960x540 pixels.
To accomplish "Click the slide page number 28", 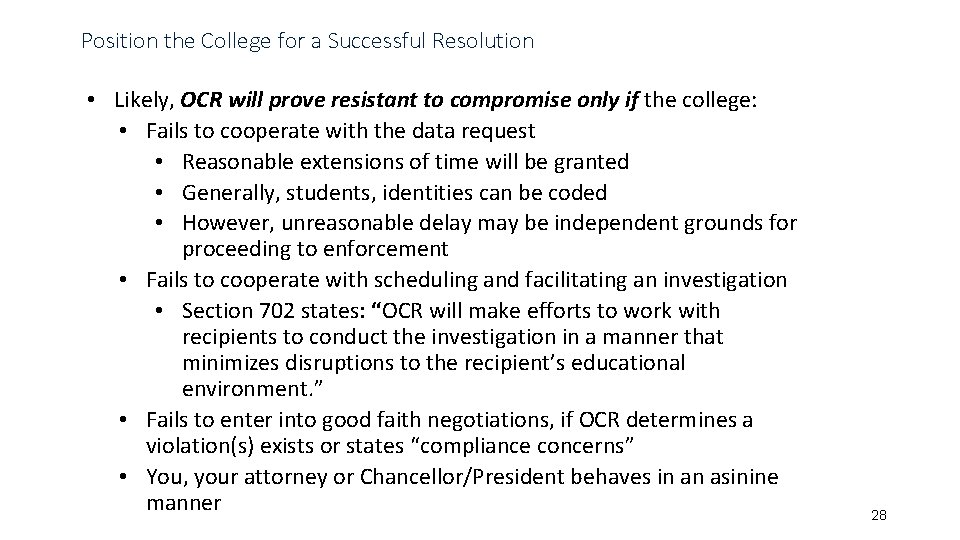I will click(879, 515).
